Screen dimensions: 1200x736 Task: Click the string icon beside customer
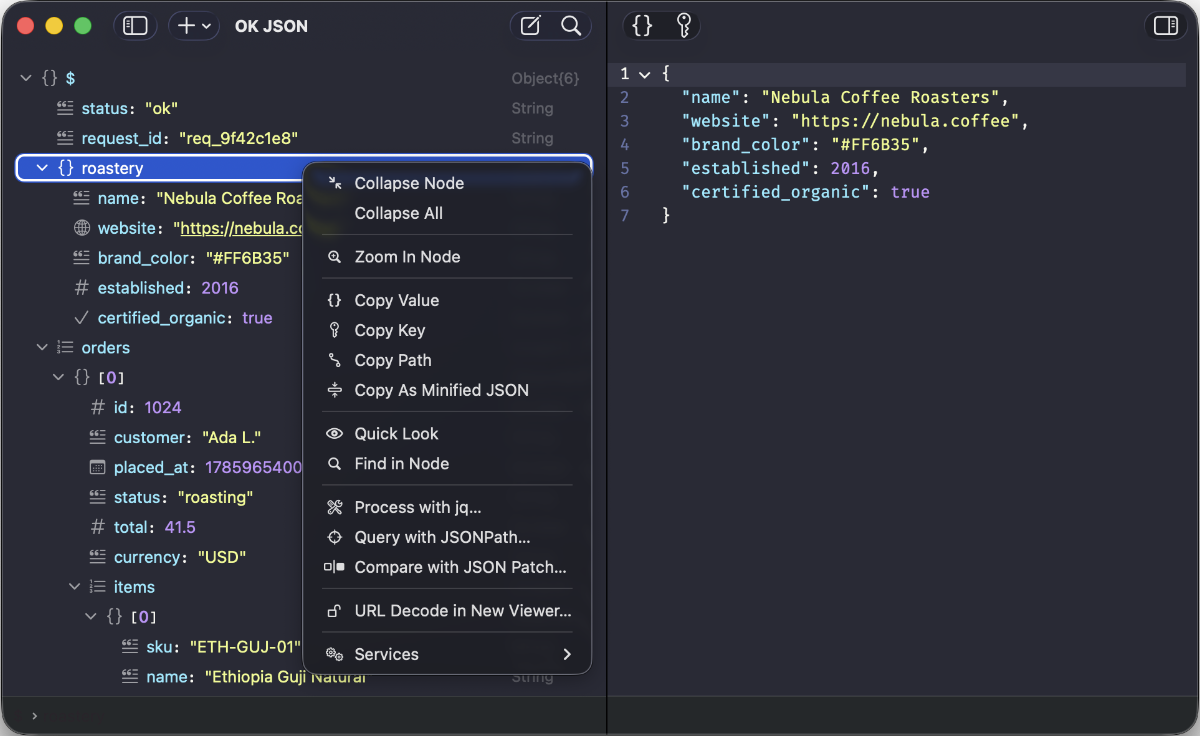pos(98,437)
